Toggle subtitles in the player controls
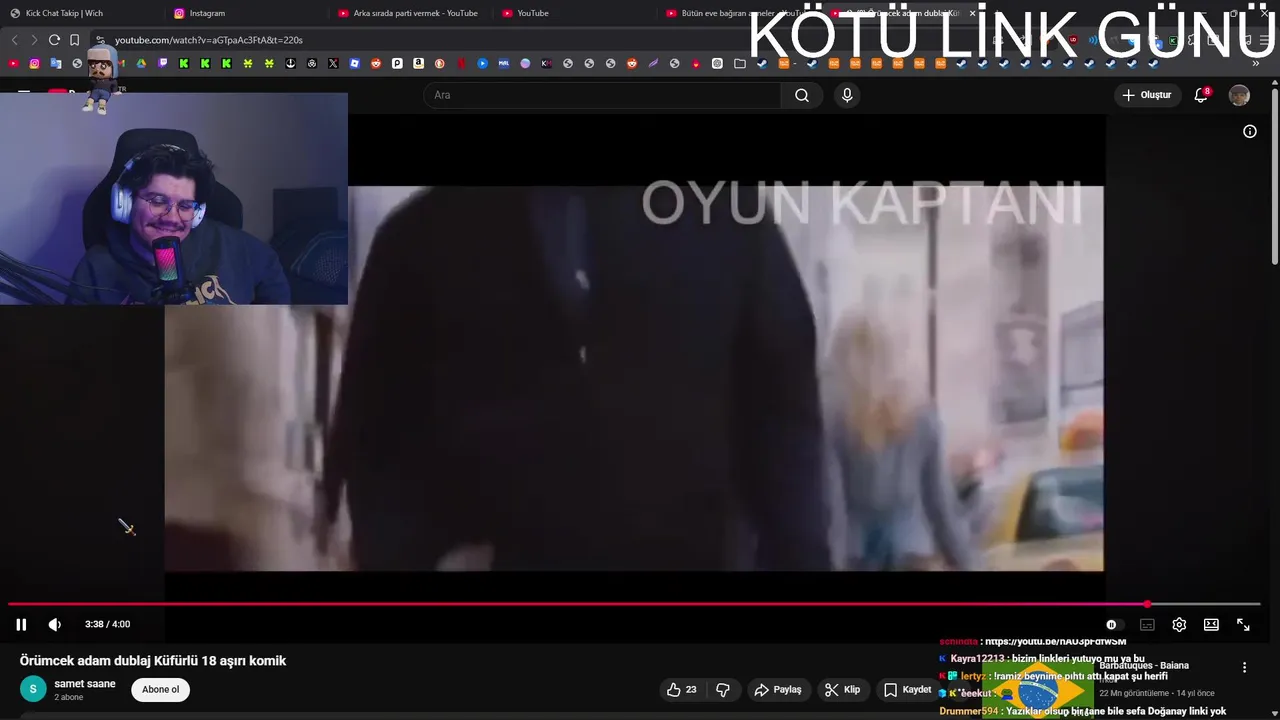The image size is (1280, 720). [1147, 624]
